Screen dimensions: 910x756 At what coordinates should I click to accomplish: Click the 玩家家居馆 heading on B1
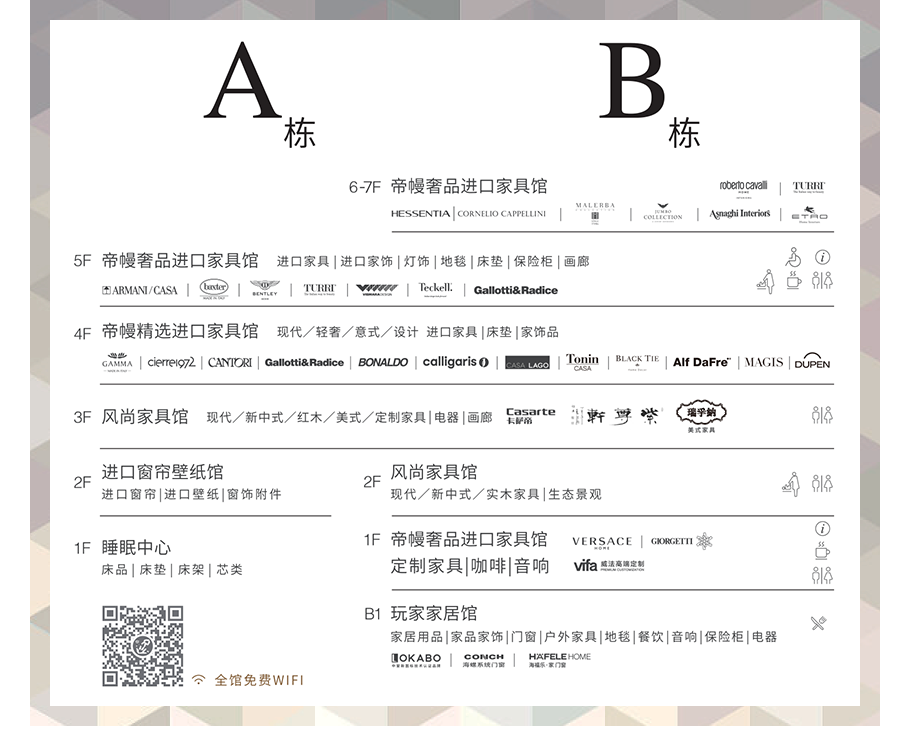click(x=434, y=613)
